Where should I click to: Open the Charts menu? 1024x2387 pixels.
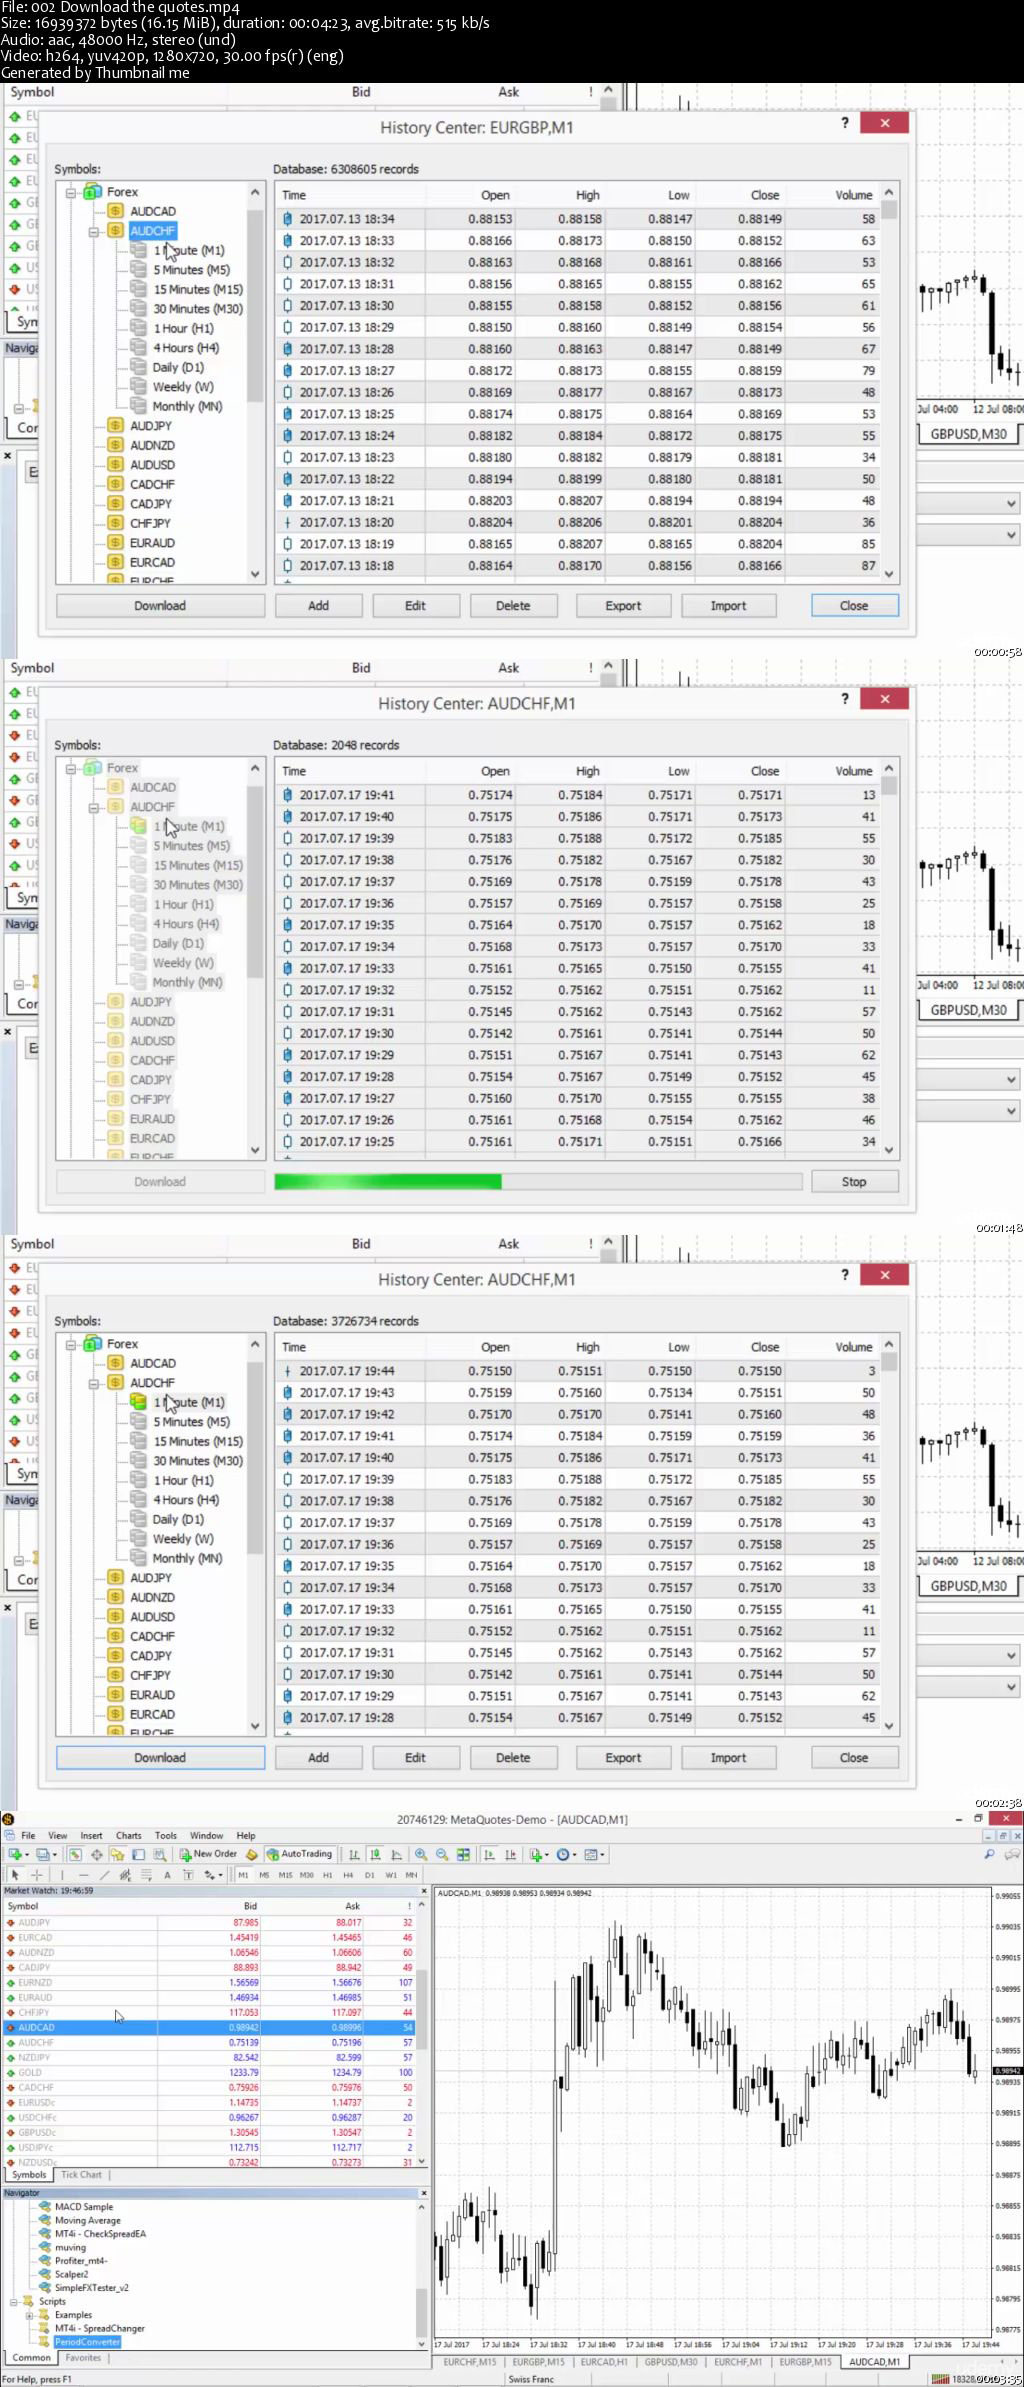(129, 1835)
